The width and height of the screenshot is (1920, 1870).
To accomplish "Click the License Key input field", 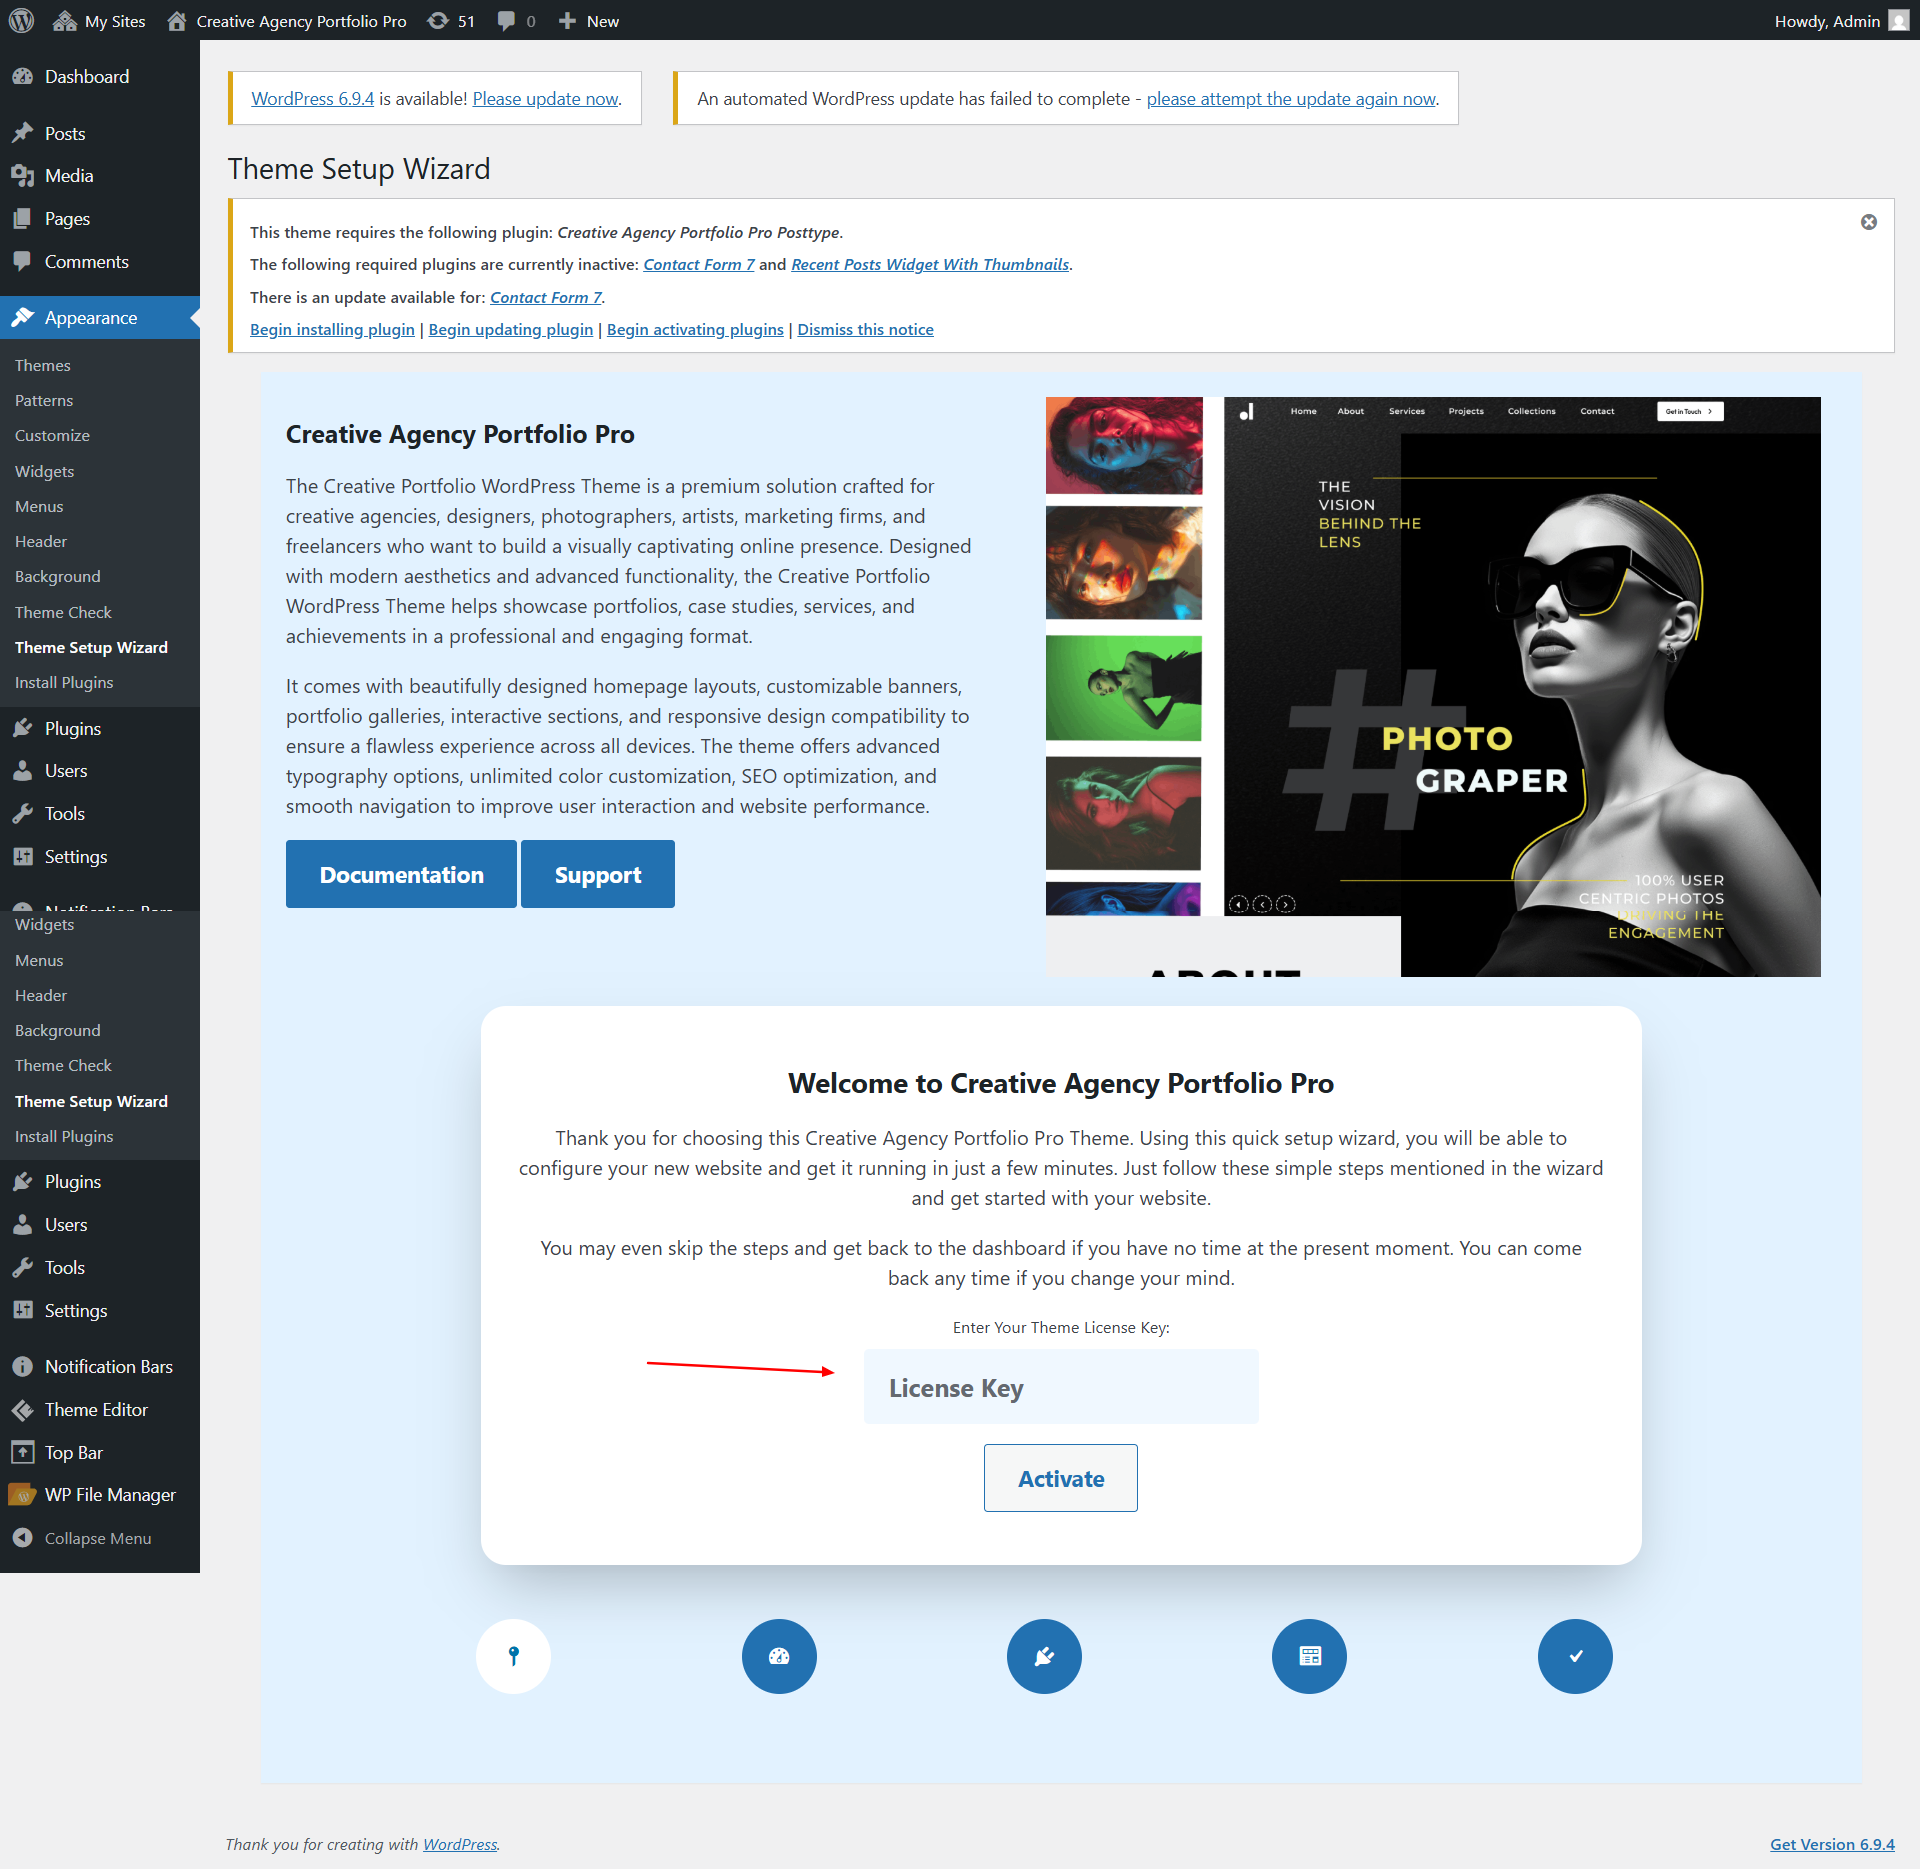I will (1060, 1387).
